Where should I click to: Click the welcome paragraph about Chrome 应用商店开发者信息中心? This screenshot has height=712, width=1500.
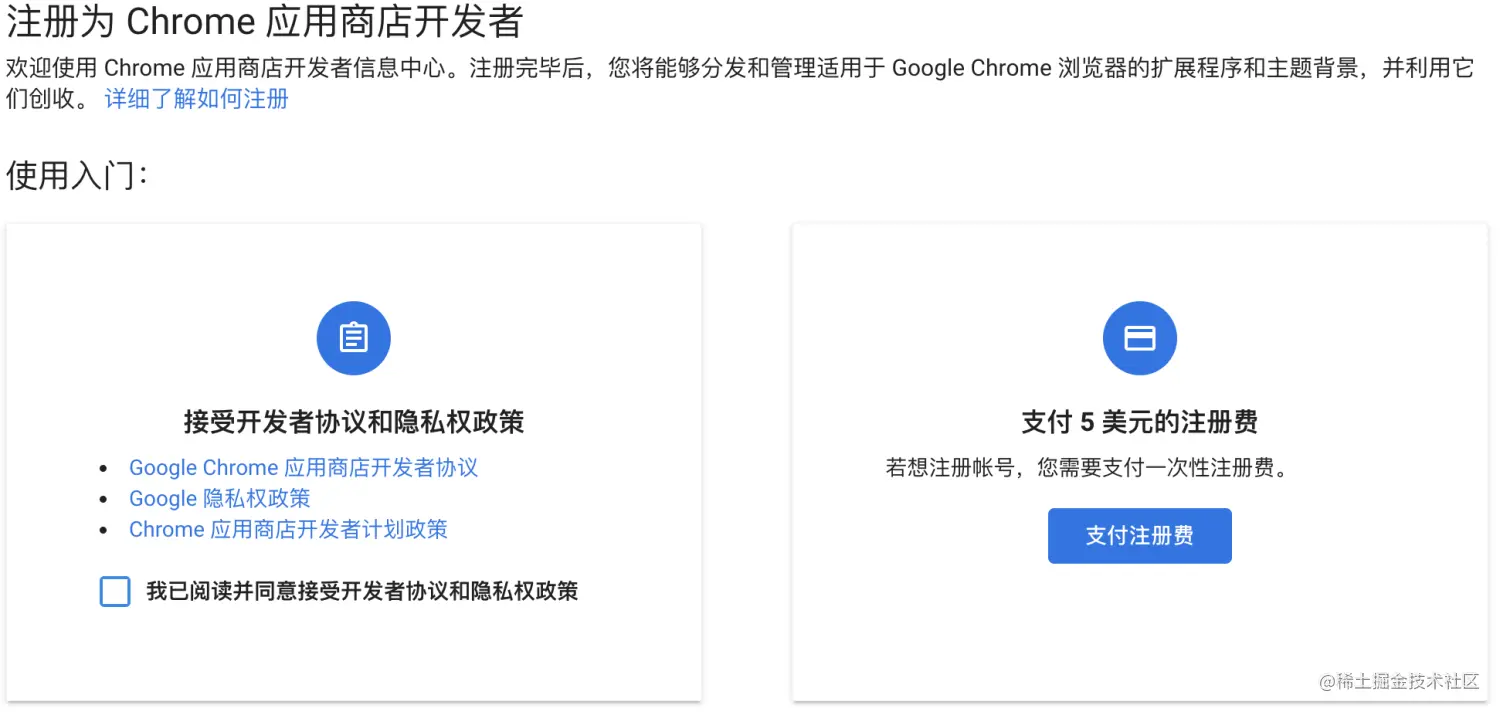(x=740, y=84)
